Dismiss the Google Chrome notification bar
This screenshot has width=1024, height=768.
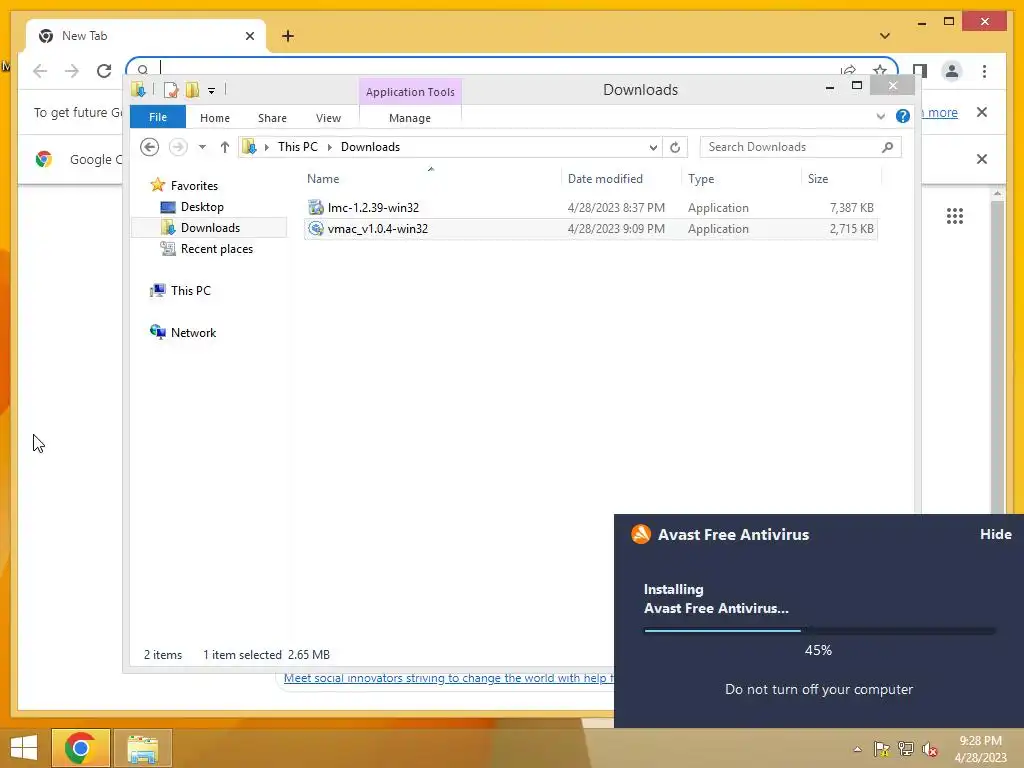(x=982, y=159)
